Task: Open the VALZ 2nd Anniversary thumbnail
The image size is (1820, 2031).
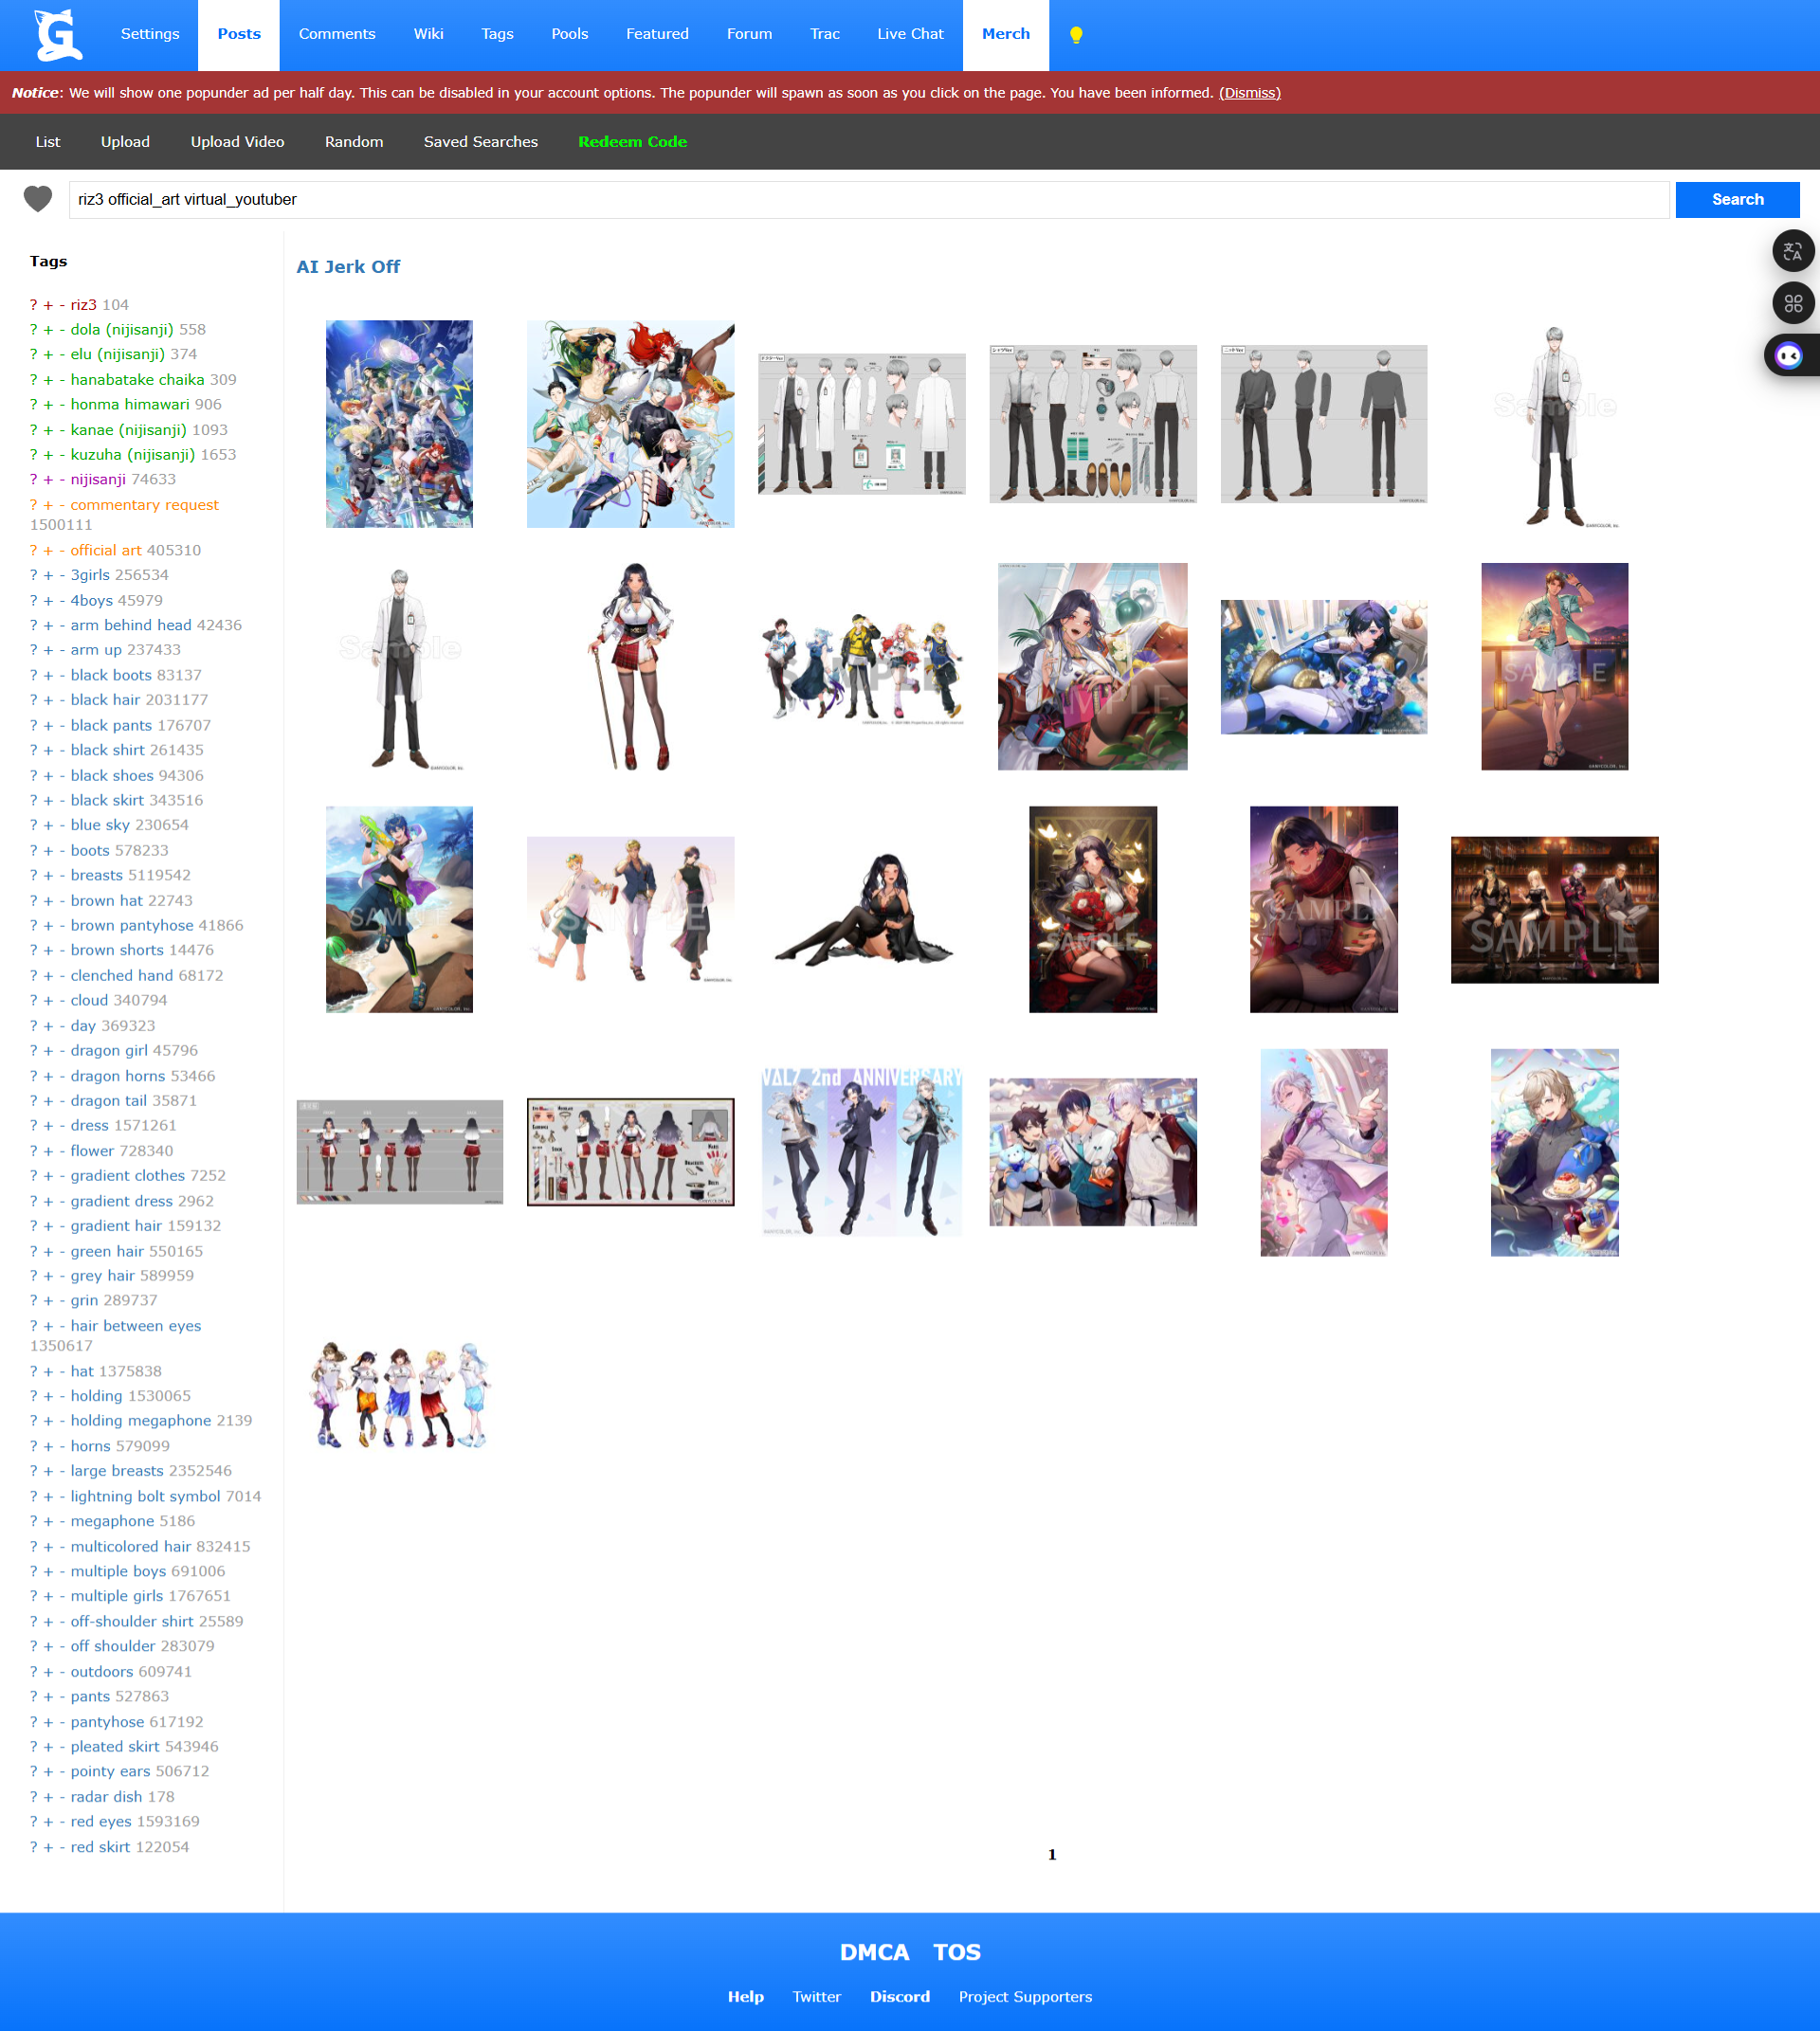Action: 861,1152
